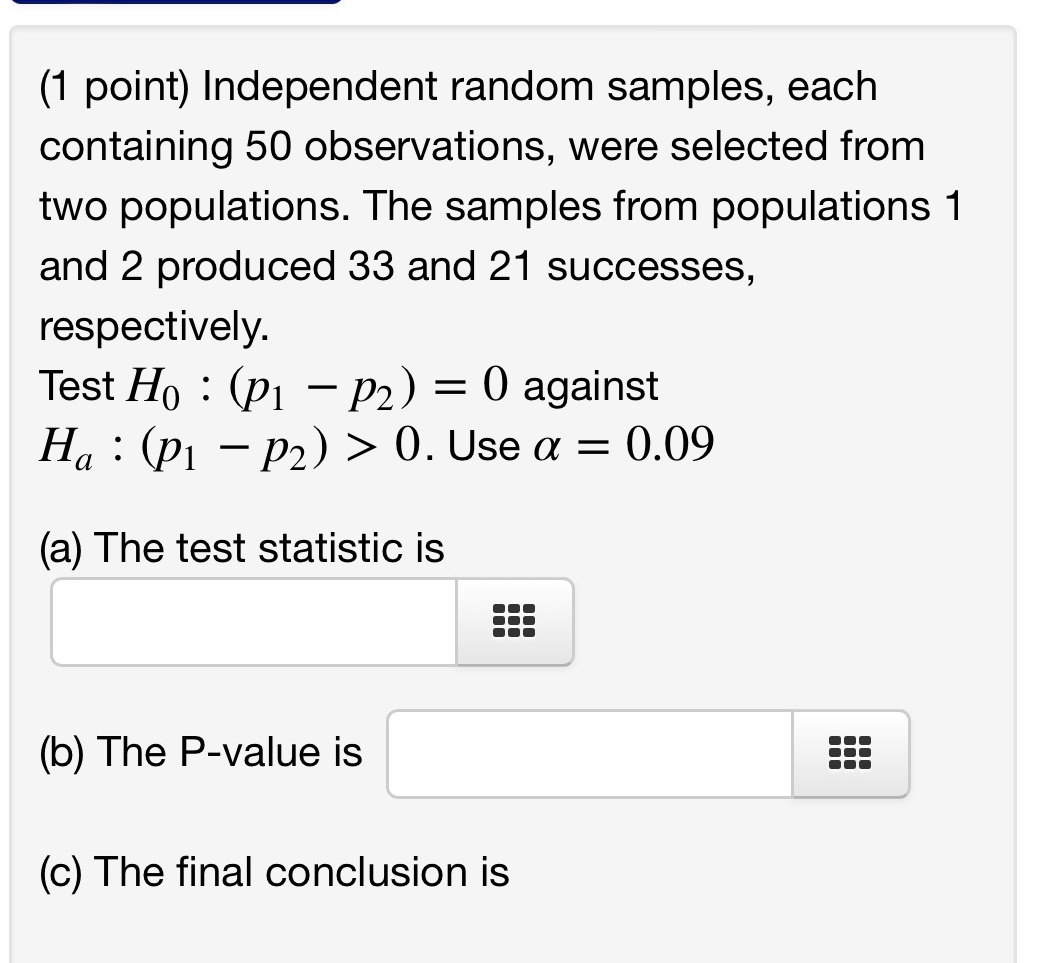The height and width of the screenshot is (963, 1053).
Task: Click the test statistic answer field
Action: click(250, 621)
